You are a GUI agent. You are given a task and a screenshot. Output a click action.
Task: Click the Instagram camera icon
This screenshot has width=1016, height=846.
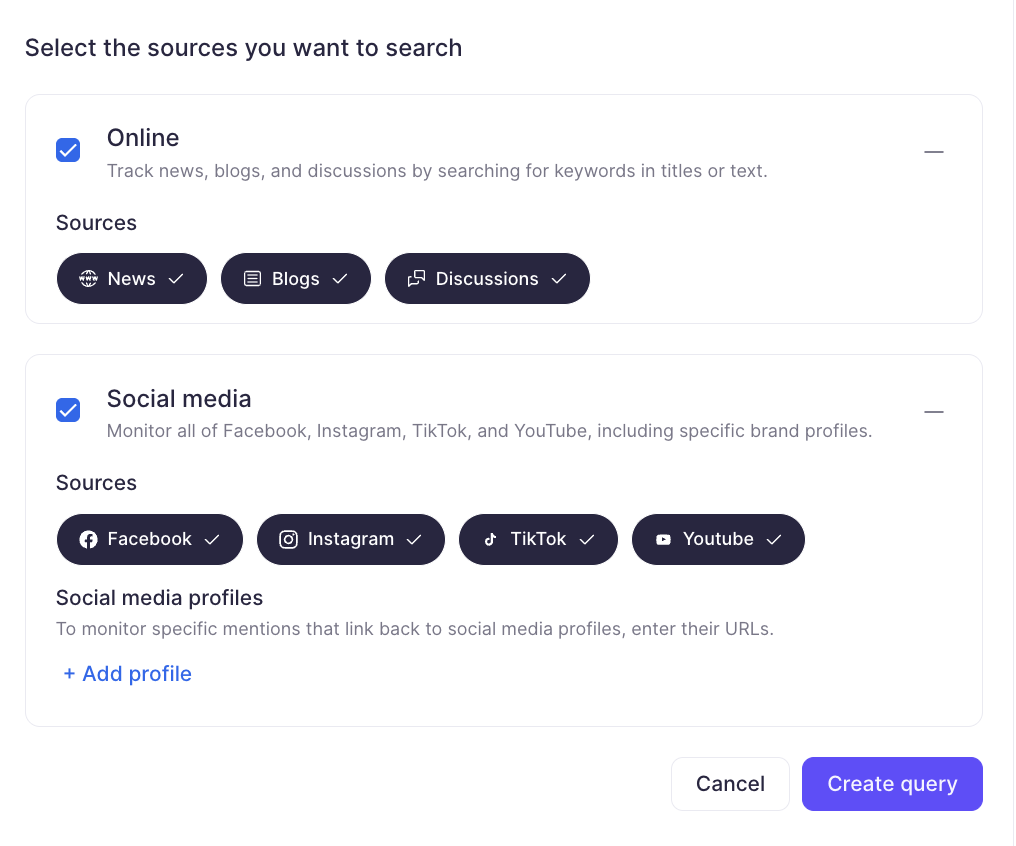288,539
